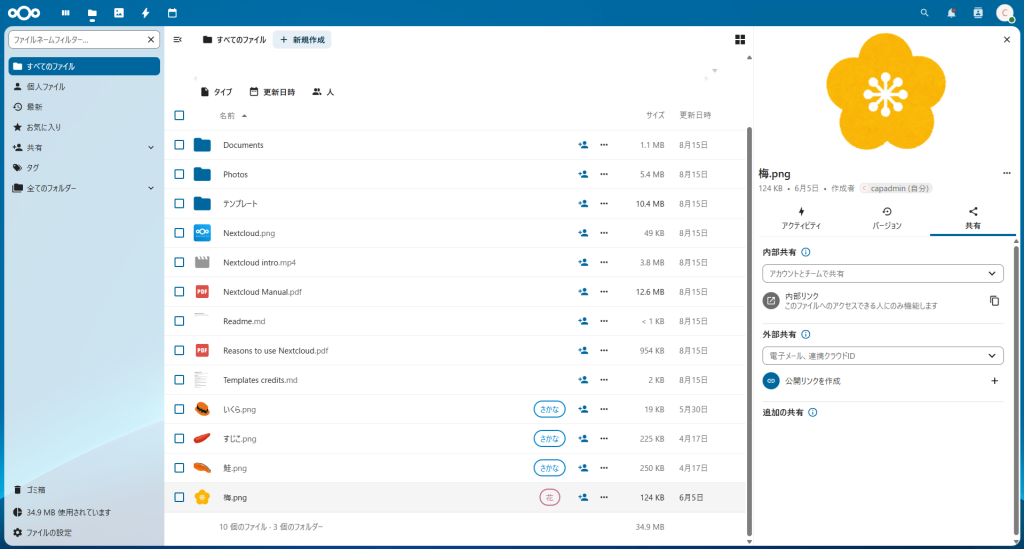1024x549 pixels.
Task: Create a public link with the plus button
Action: point(994,381)
